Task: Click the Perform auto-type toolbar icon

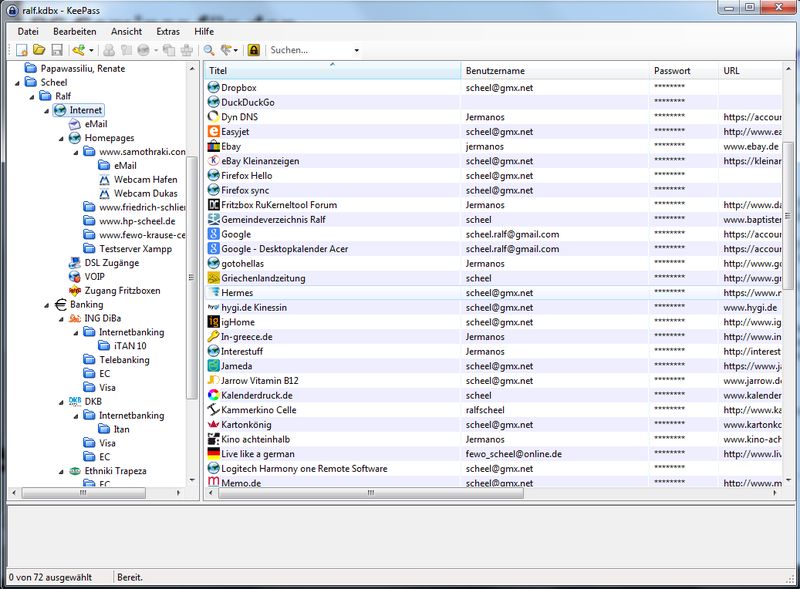Action: [x=187, y=50]
